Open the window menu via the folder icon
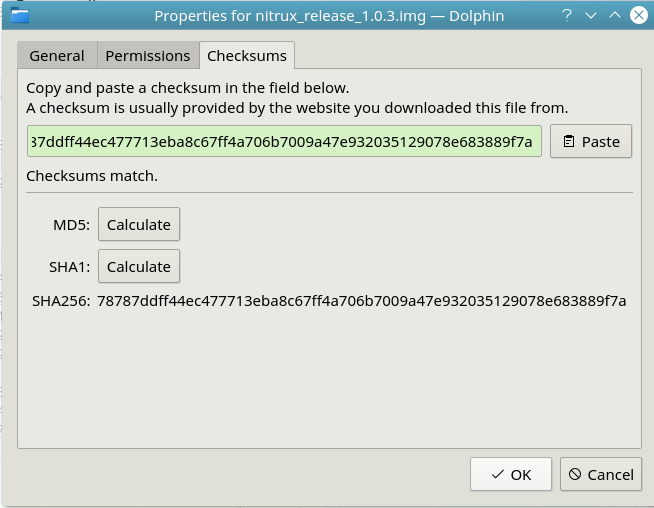 [19, 15]
